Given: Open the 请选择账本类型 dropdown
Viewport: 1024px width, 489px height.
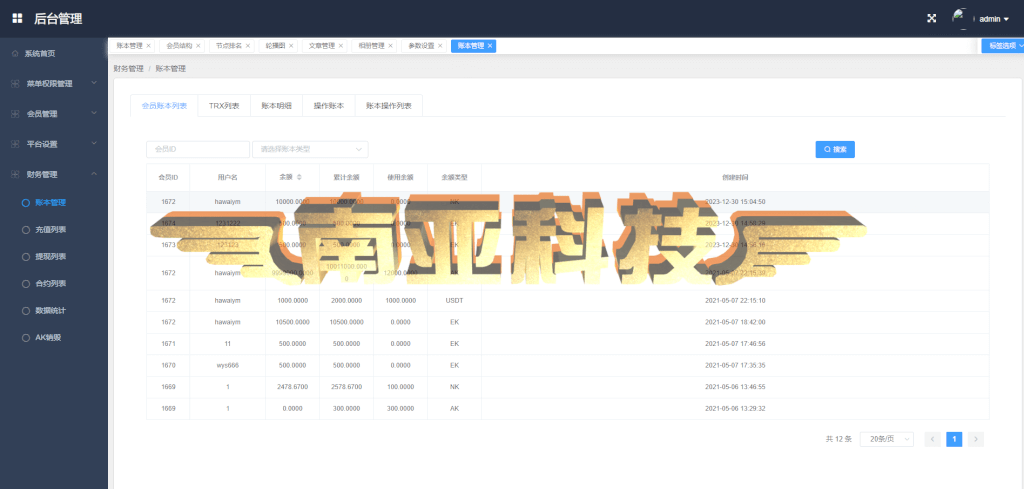Looking at the screenshot, I should (310, 150).
